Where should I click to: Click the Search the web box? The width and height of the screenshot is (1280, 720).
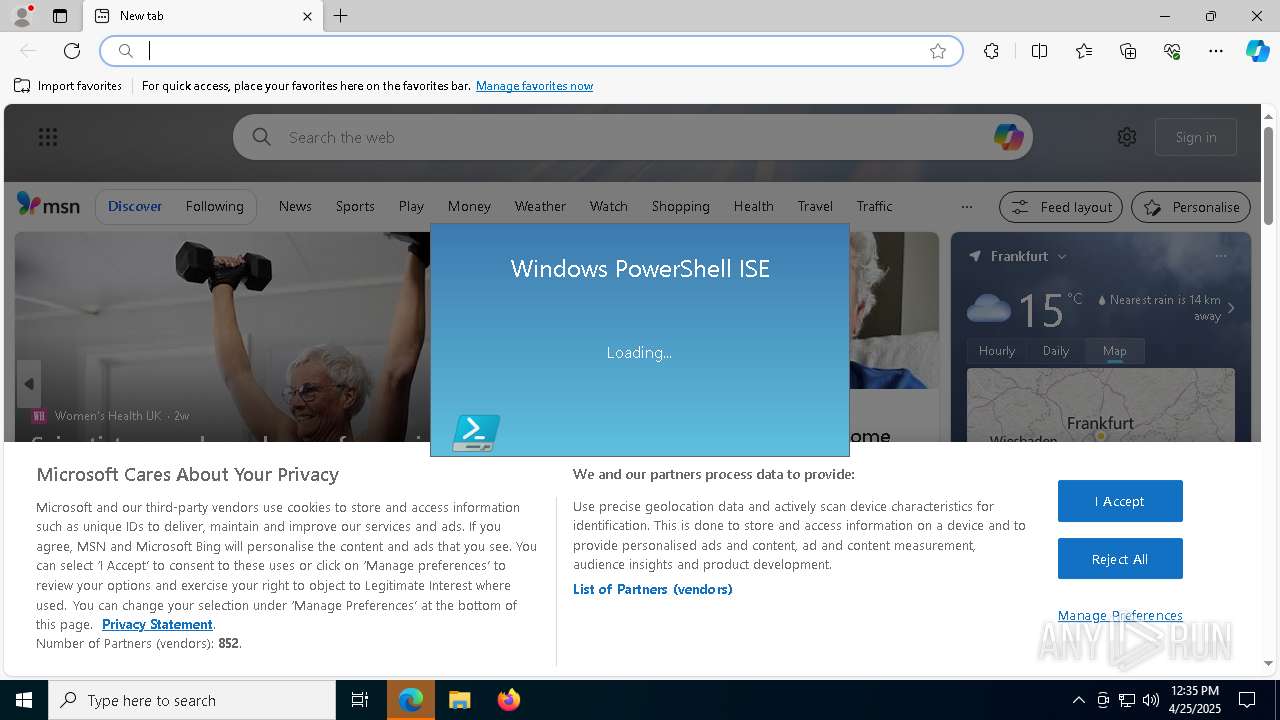tap(632, 137)
